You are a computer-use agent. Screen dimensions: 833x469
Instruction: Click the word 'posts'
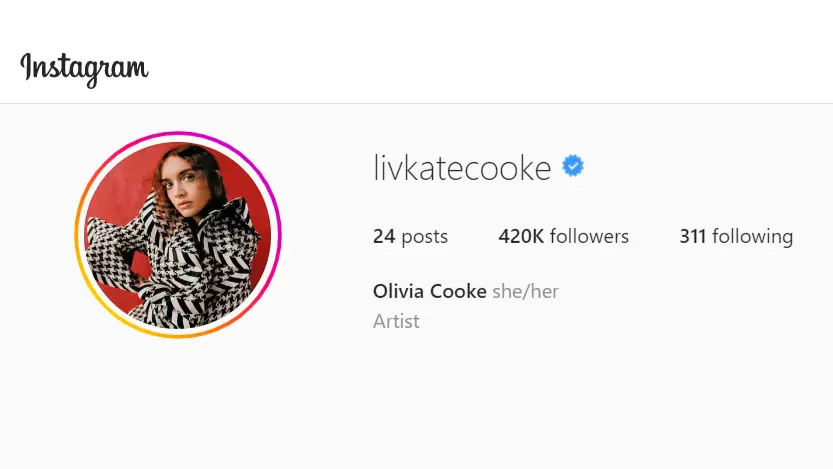point(424,237)
